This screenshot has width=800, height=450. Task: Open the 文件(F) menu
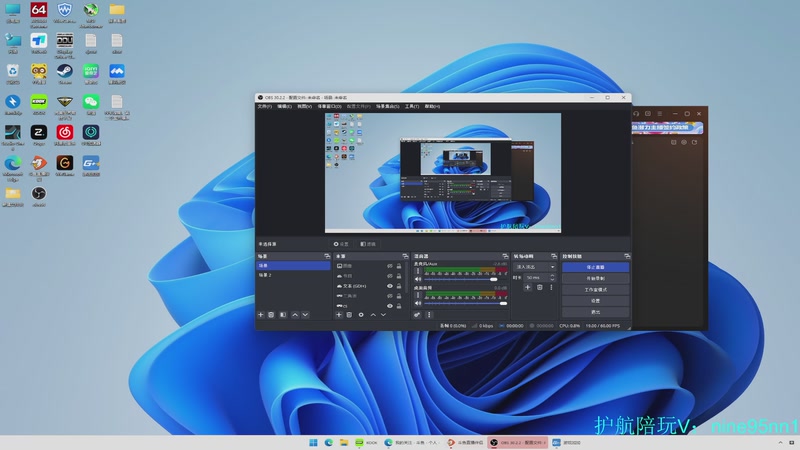[265, 106]
